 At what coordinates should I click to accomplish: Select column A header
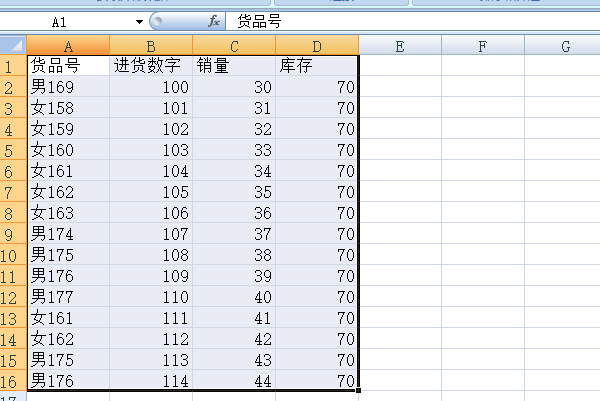point(68,46)
